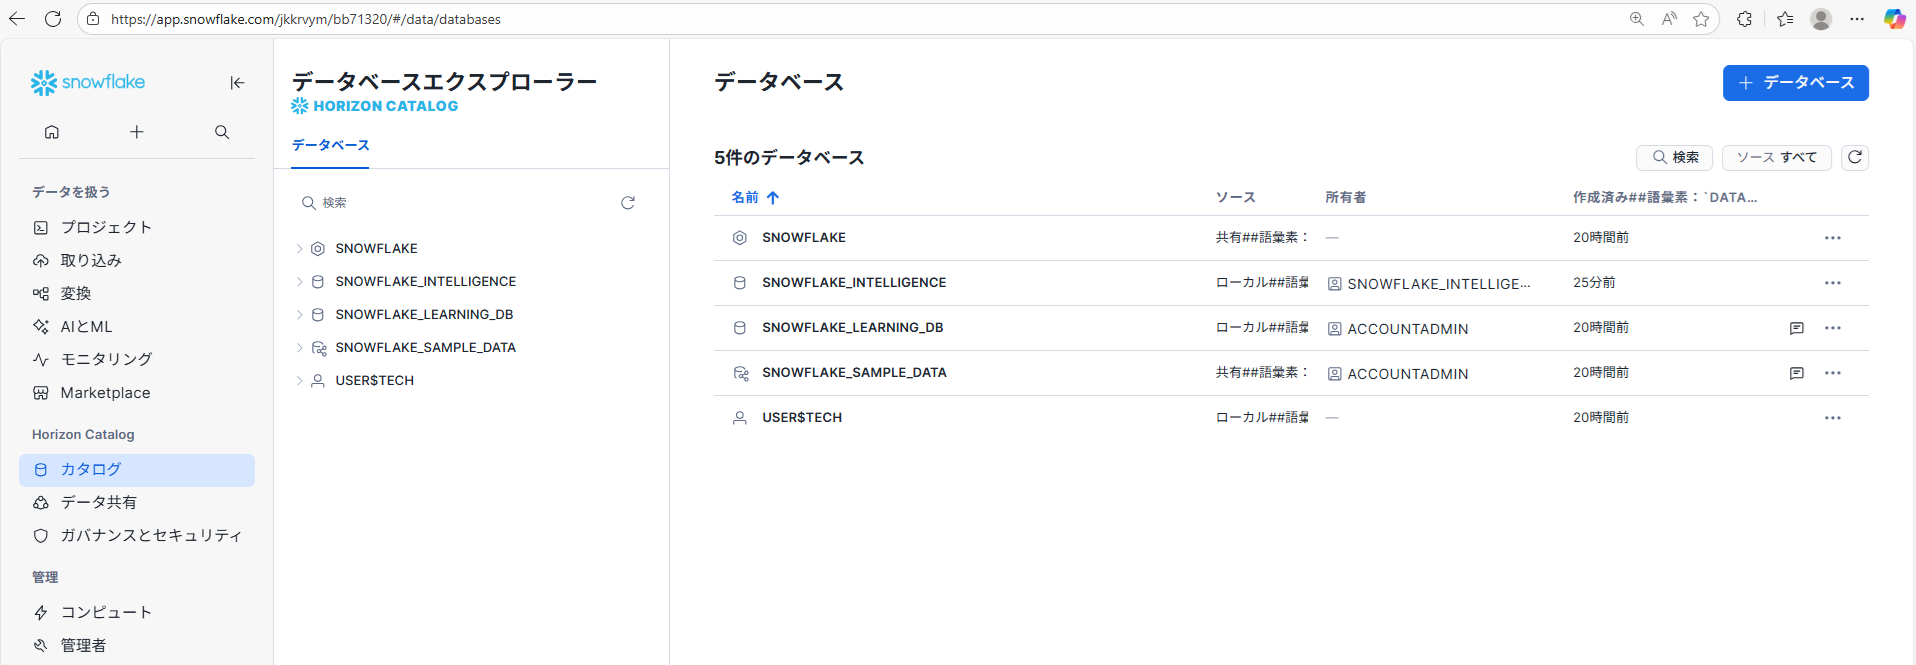
Task: Open USER$TECH database in table
Action: click(802, 418)
